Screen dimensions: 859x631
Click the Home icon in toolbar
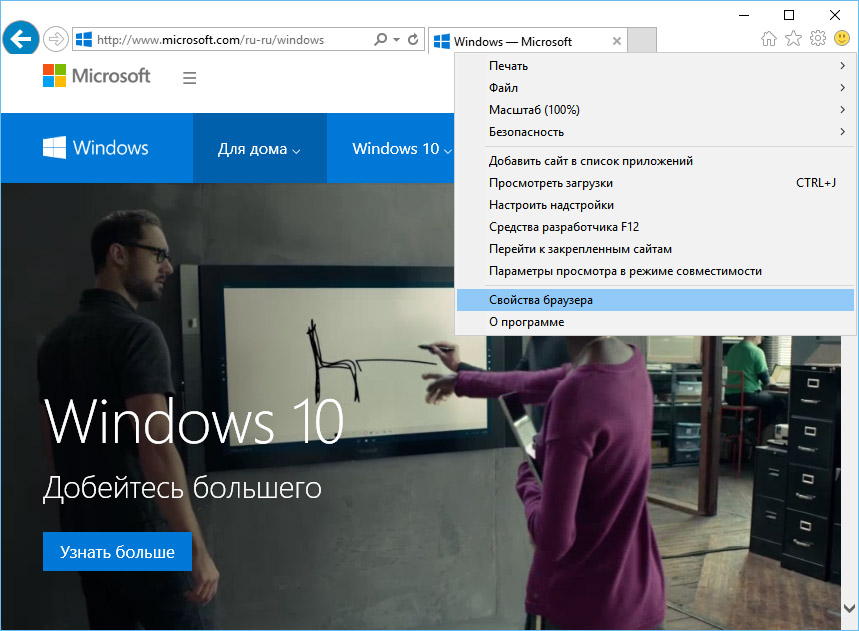click(769, 38)
